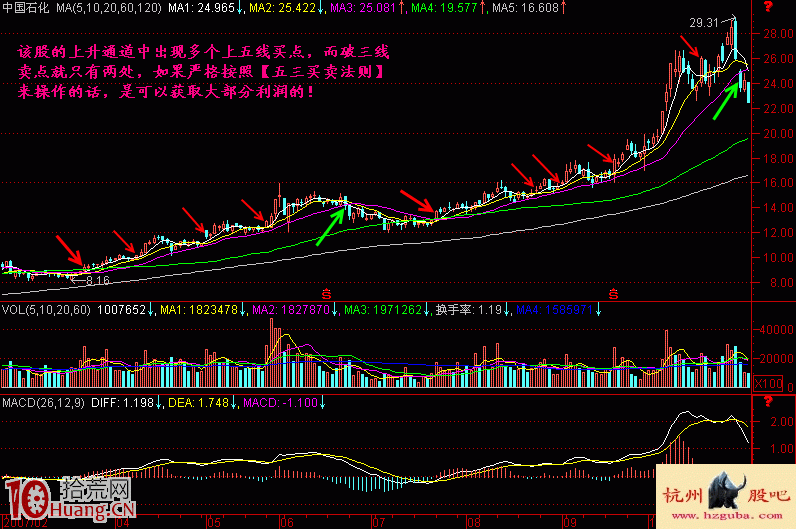
Task: Click the 24.00 price axis label
Action: (778, 84)
